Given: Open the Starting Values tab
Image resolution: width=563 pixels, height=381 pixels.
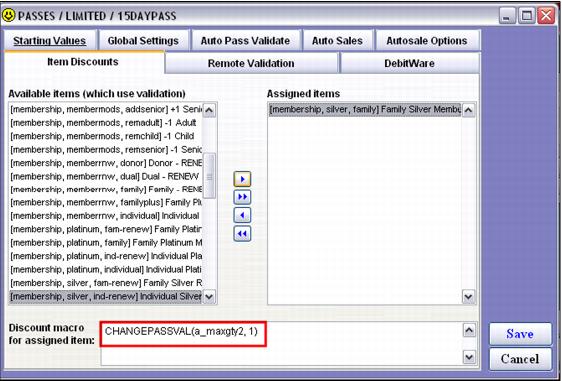Looking at the screenshot, I should (50, 41).
